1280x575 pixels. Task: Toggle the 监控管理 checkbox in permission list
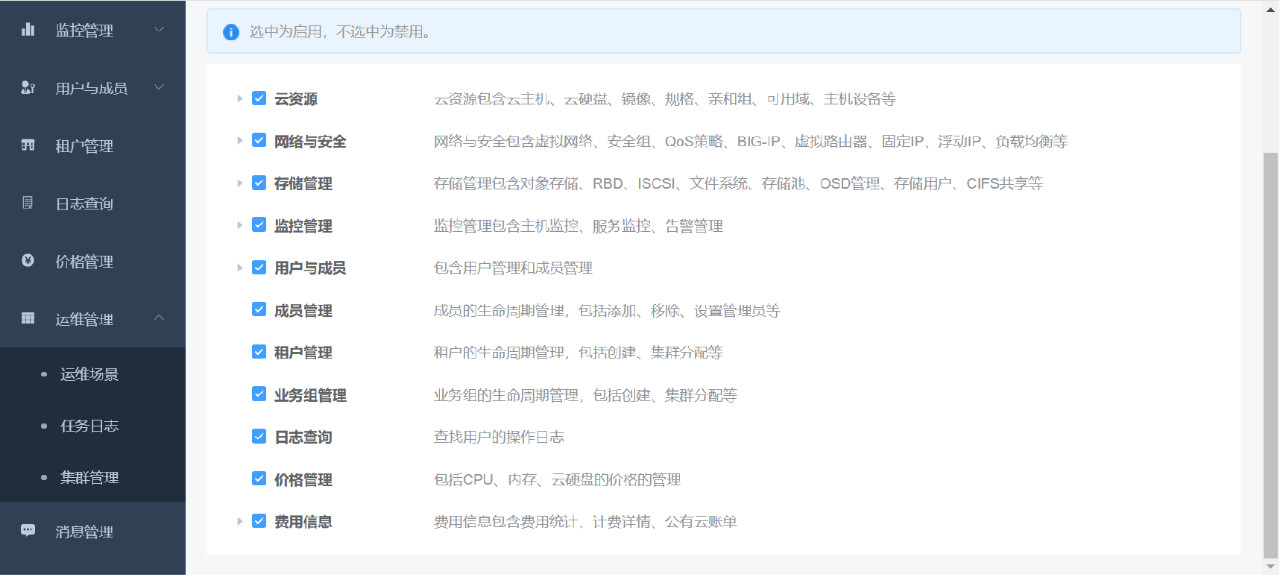click(259, 225)
